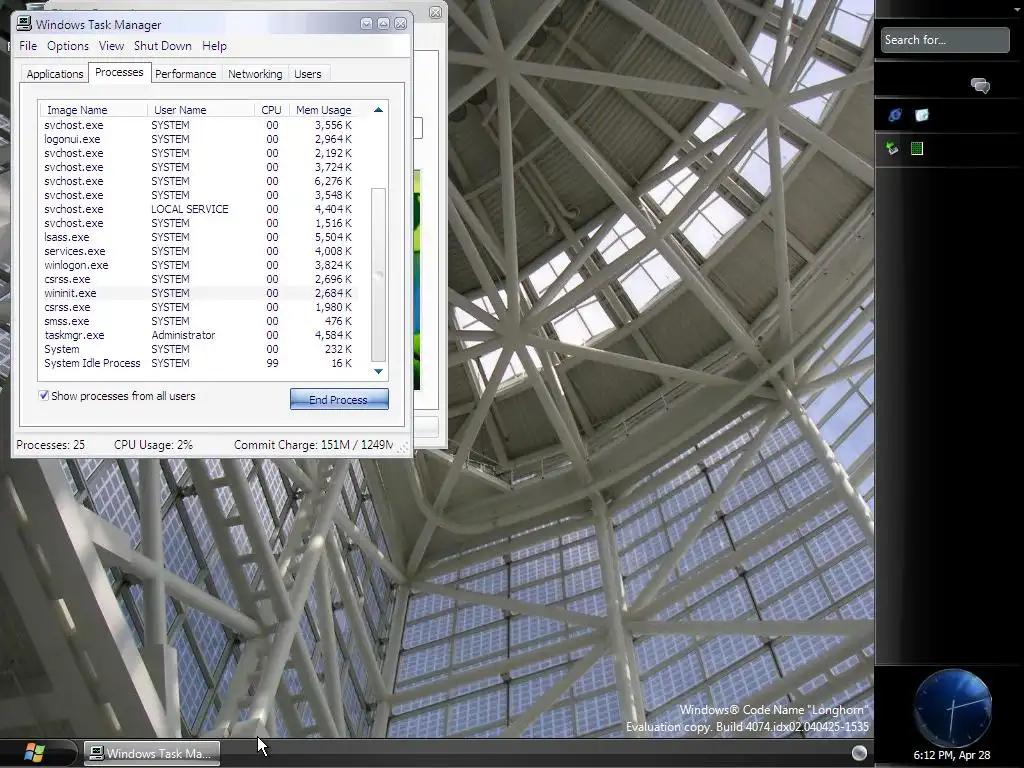Click the Search for... field in sidebar
The width and height of the screenshot is (1024, 768).
pos(944,40)
